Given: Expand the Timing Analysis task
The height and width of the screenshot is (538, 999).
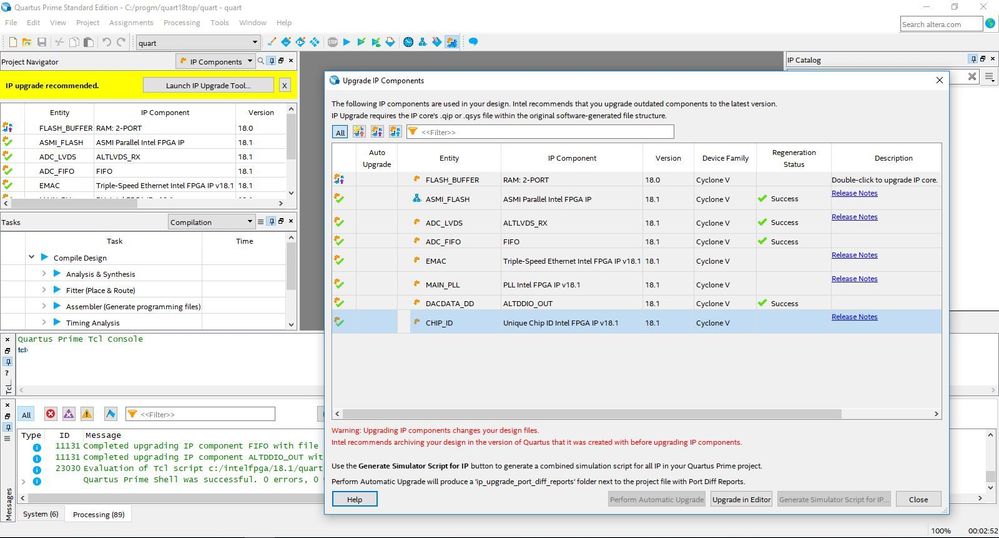Looking at the screenshot, I should coord(43,323).
